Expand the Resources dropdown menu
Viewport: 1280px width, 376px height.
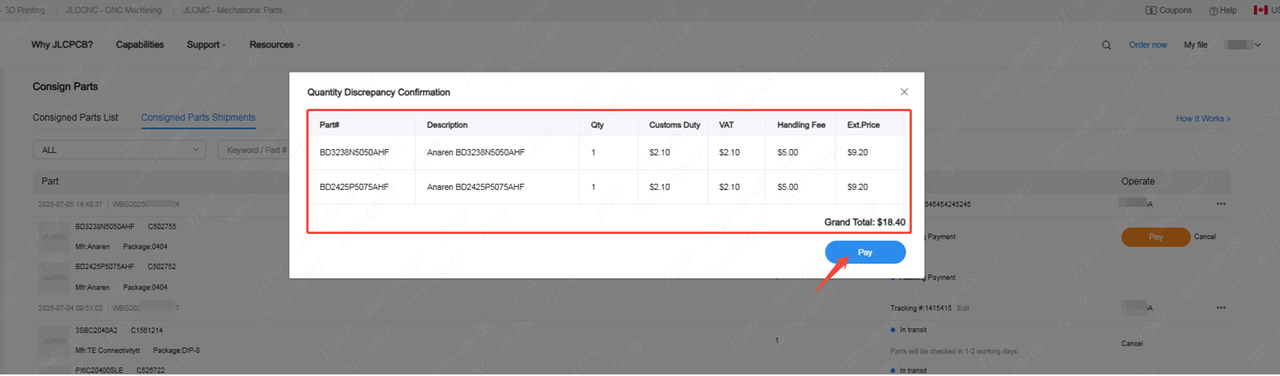coord(275,45)
